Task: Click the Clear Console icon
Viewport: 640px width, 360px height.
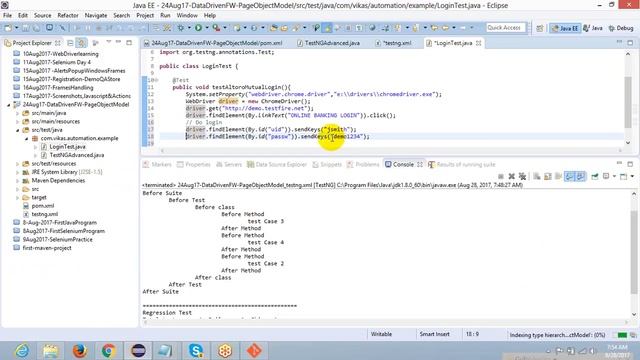Action: click(x=537, y=176)
